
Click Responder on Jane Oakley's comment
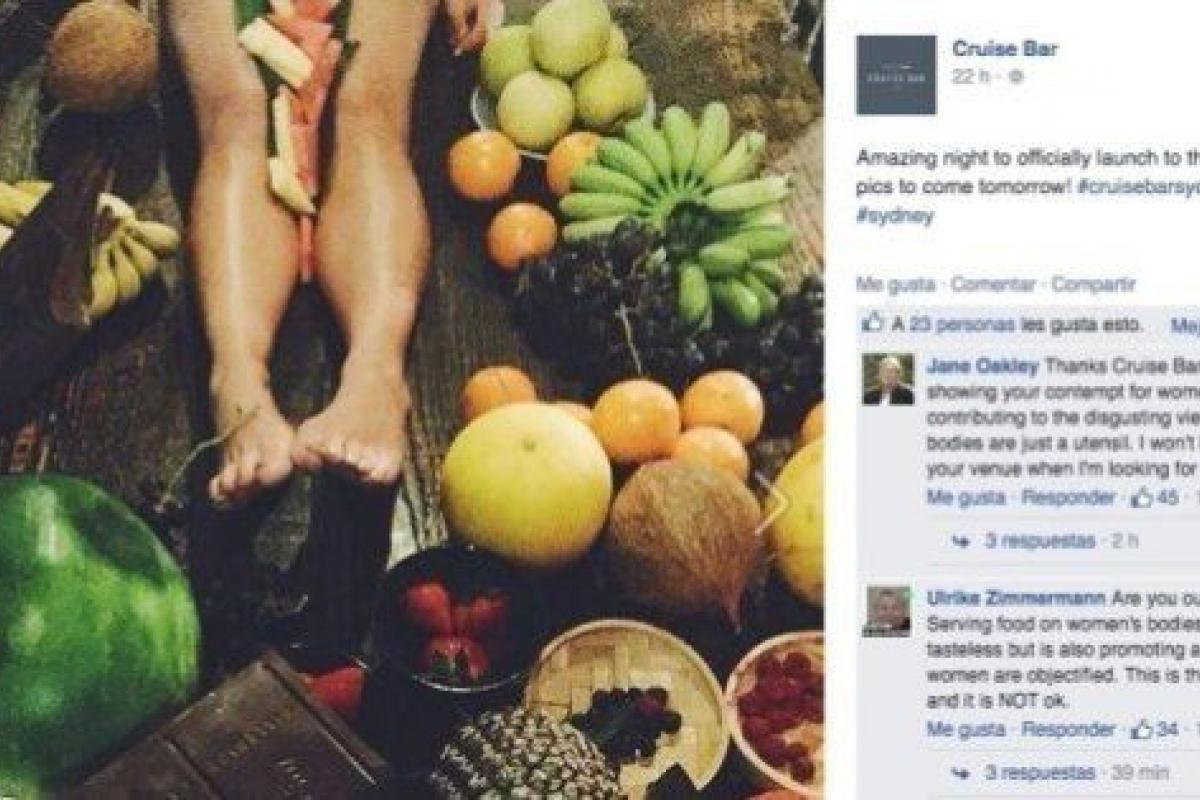(x=1068, y=498)
